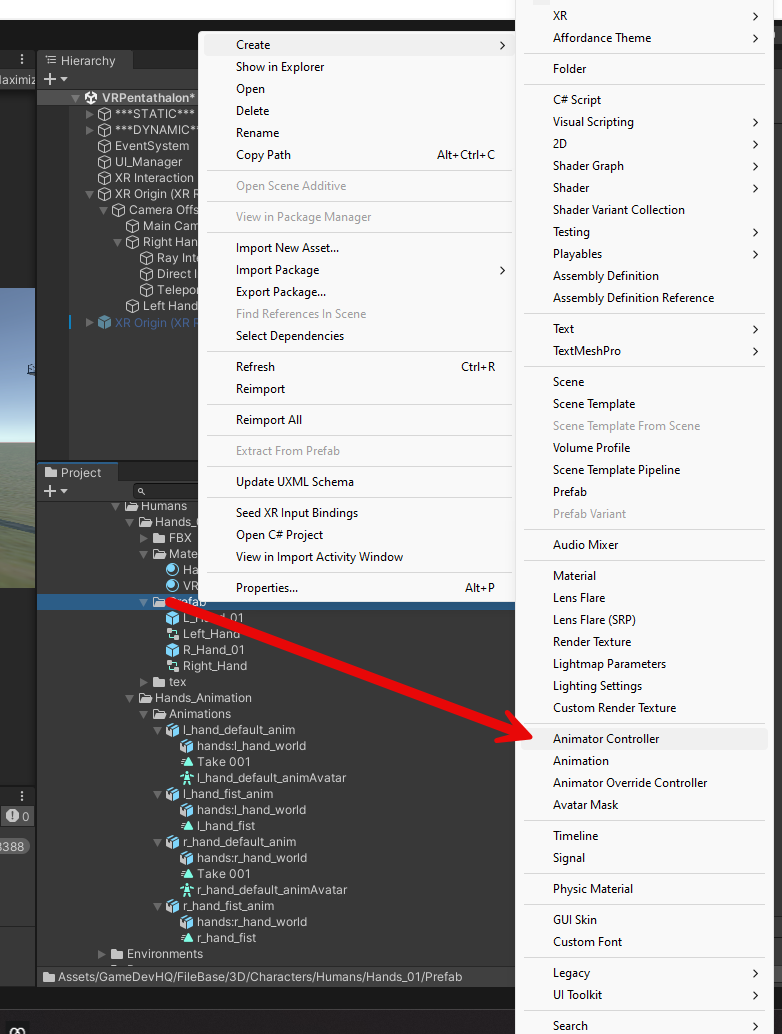The height and width of the screenshot is (1034, 782).
Task: Click the search magnifier in Project panel
Action: [141, 491]
